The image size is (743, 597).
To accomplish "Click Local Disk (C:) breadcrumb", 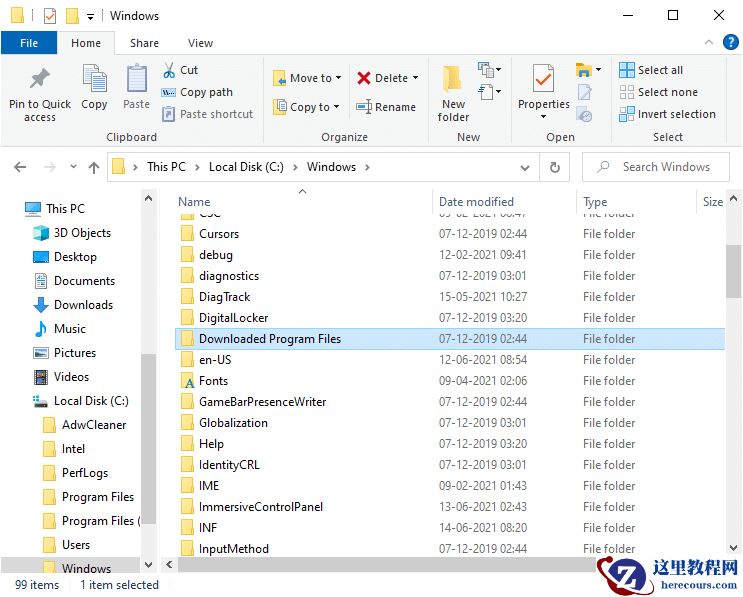I will pos(246,167).
